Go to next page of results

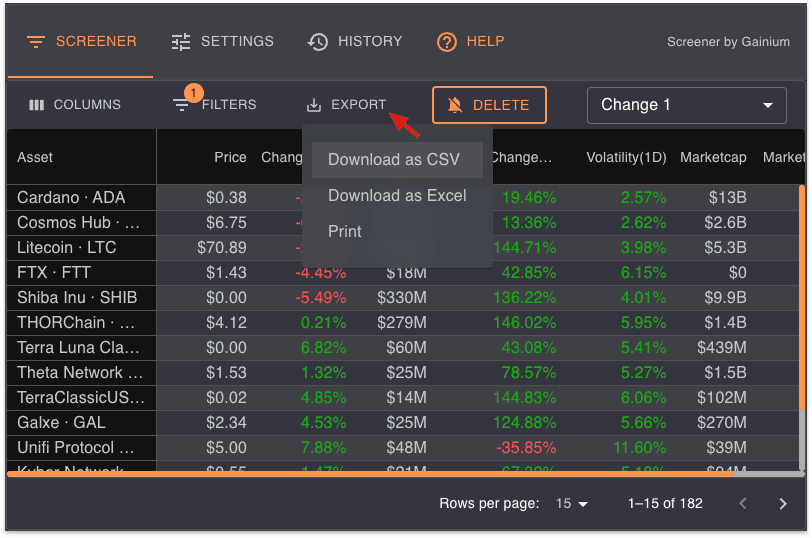pyautogui.click(x=783, y=504)
